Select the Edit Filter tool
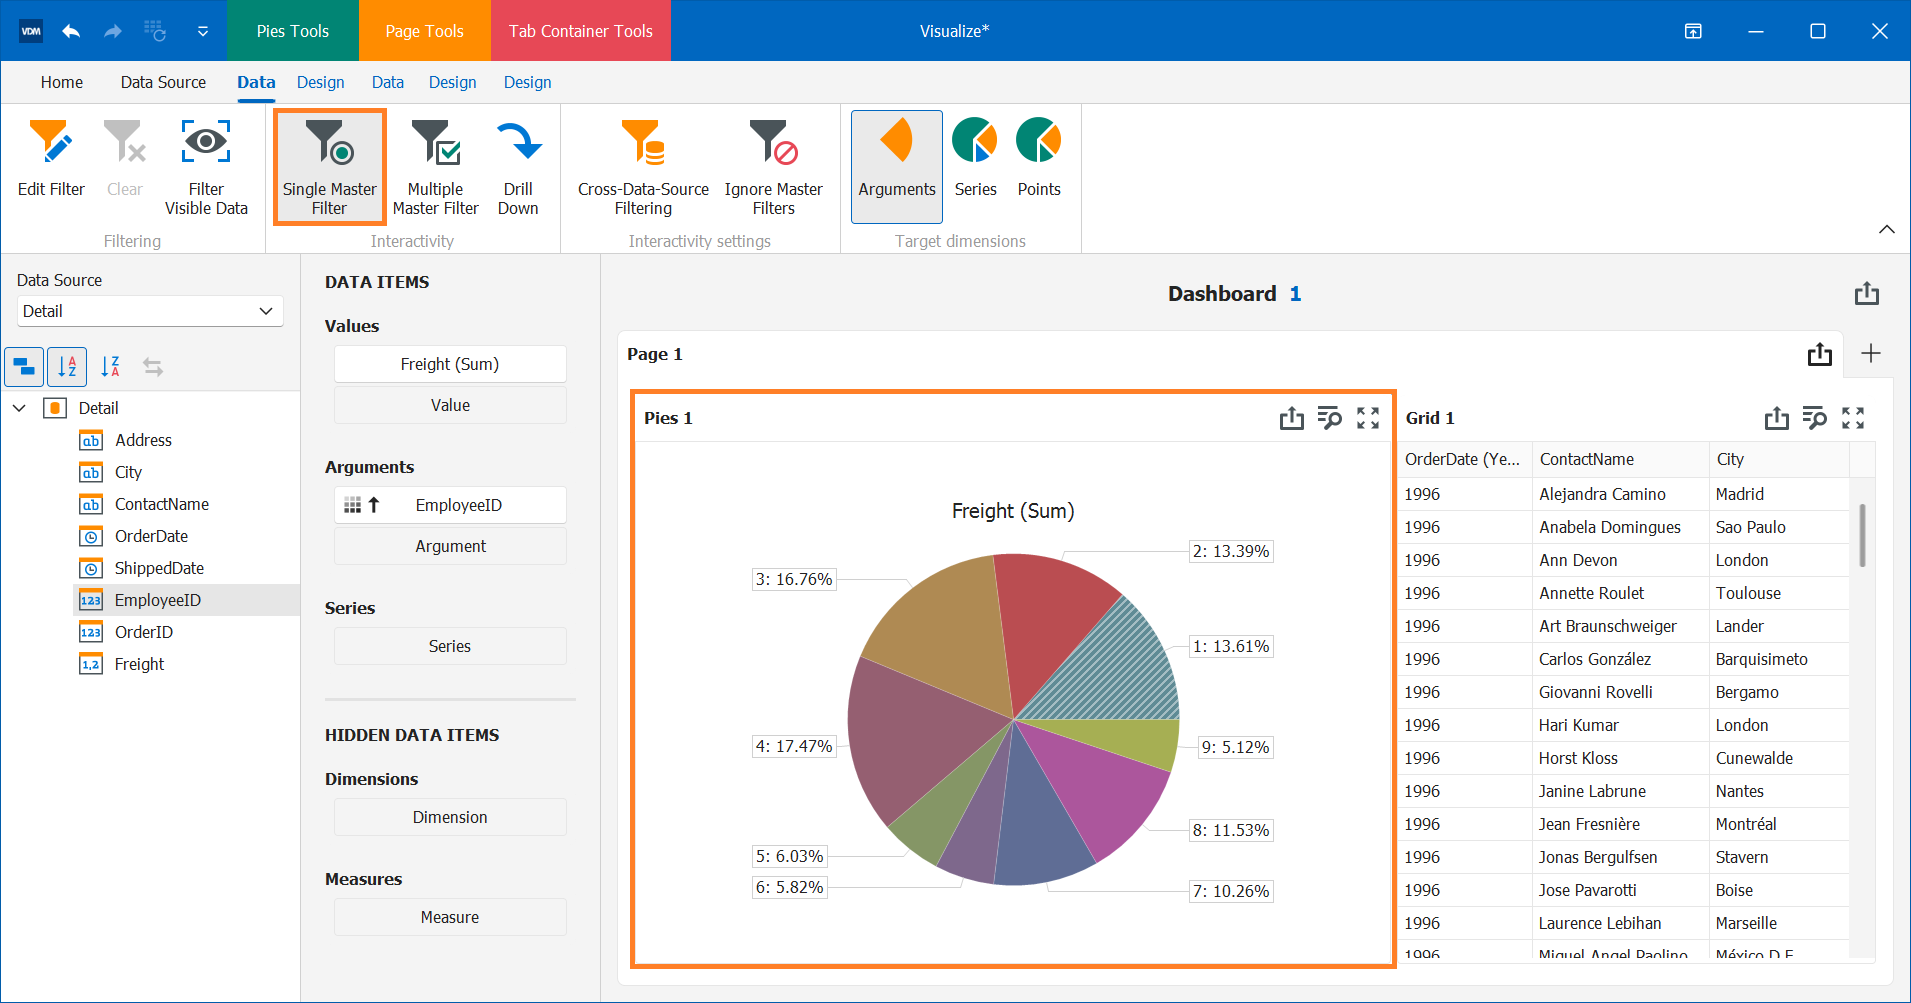The width and height of the screenshot is (1911, 1003). click(x=50, y=165)
